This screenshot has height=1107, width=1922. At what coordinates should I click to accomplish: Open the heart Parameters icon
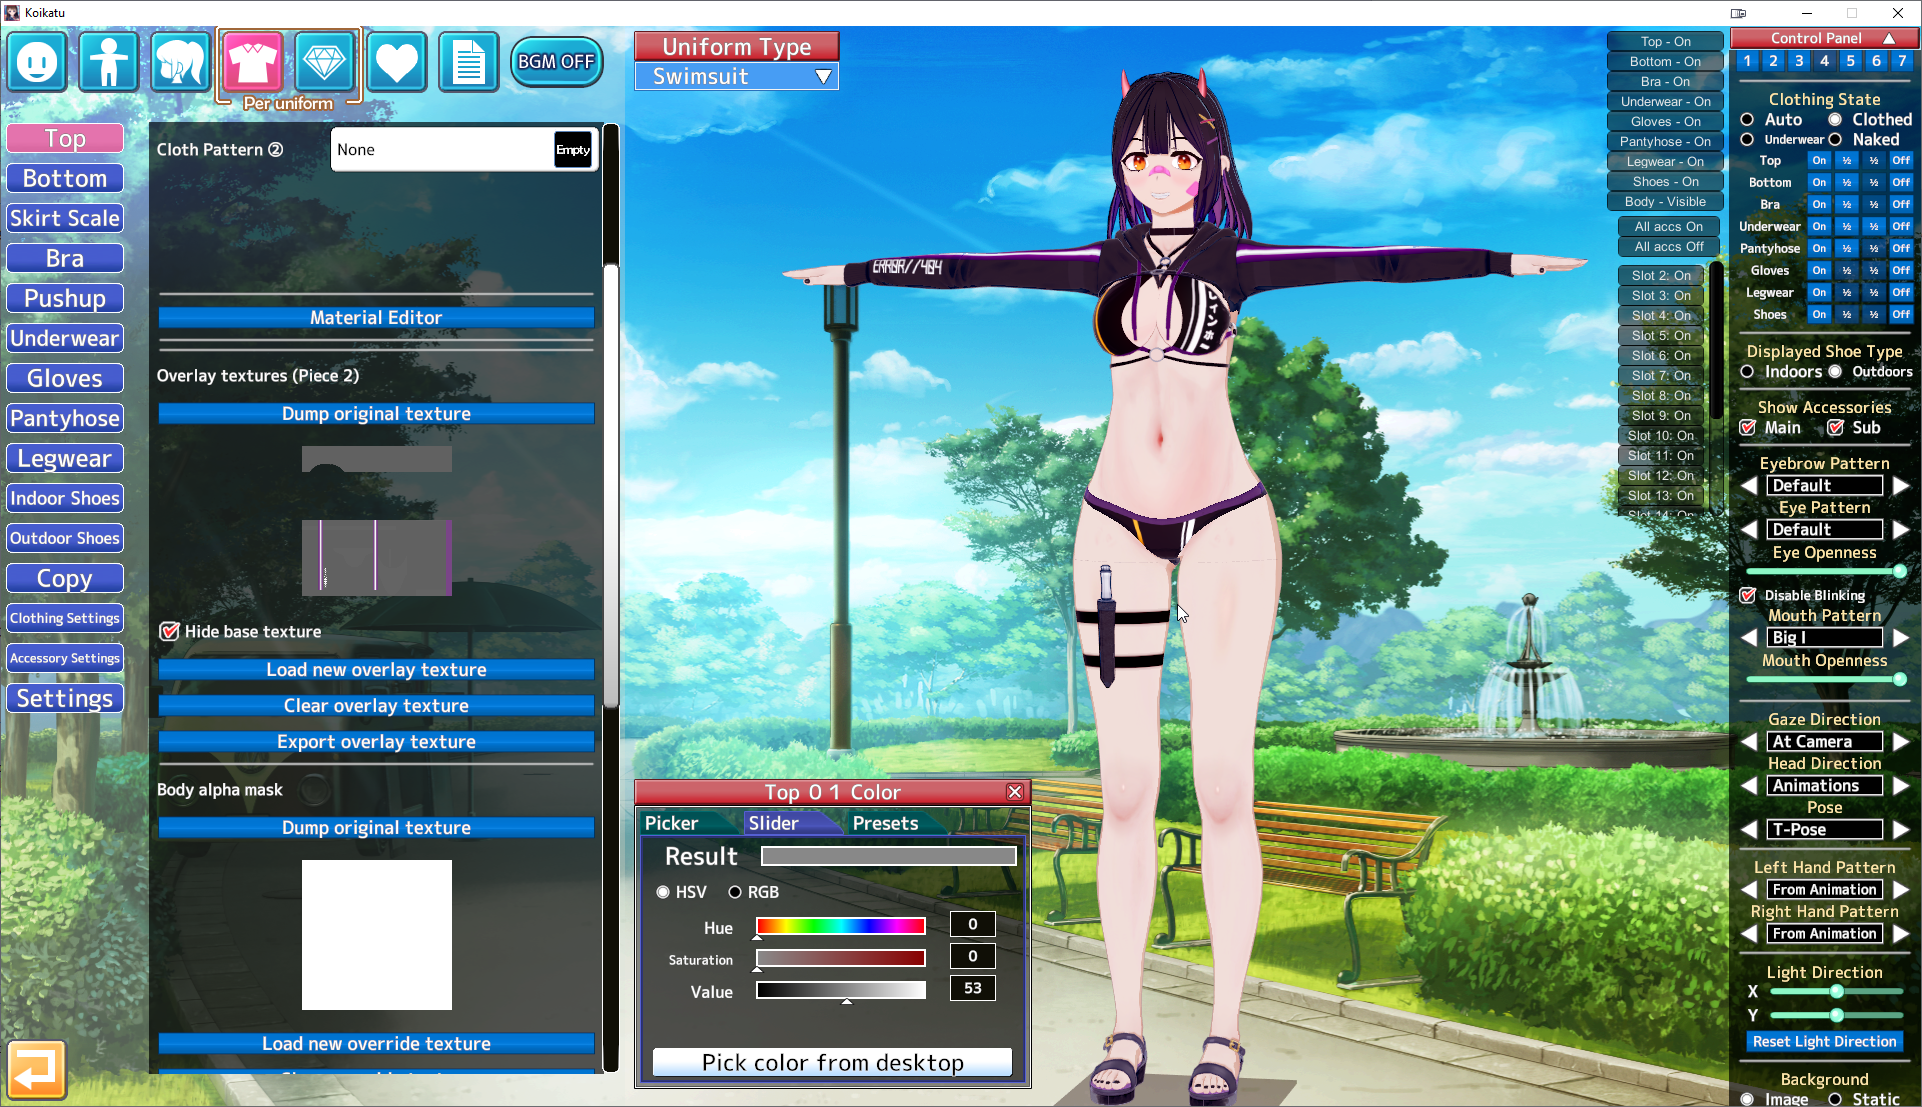coord(396,62)
